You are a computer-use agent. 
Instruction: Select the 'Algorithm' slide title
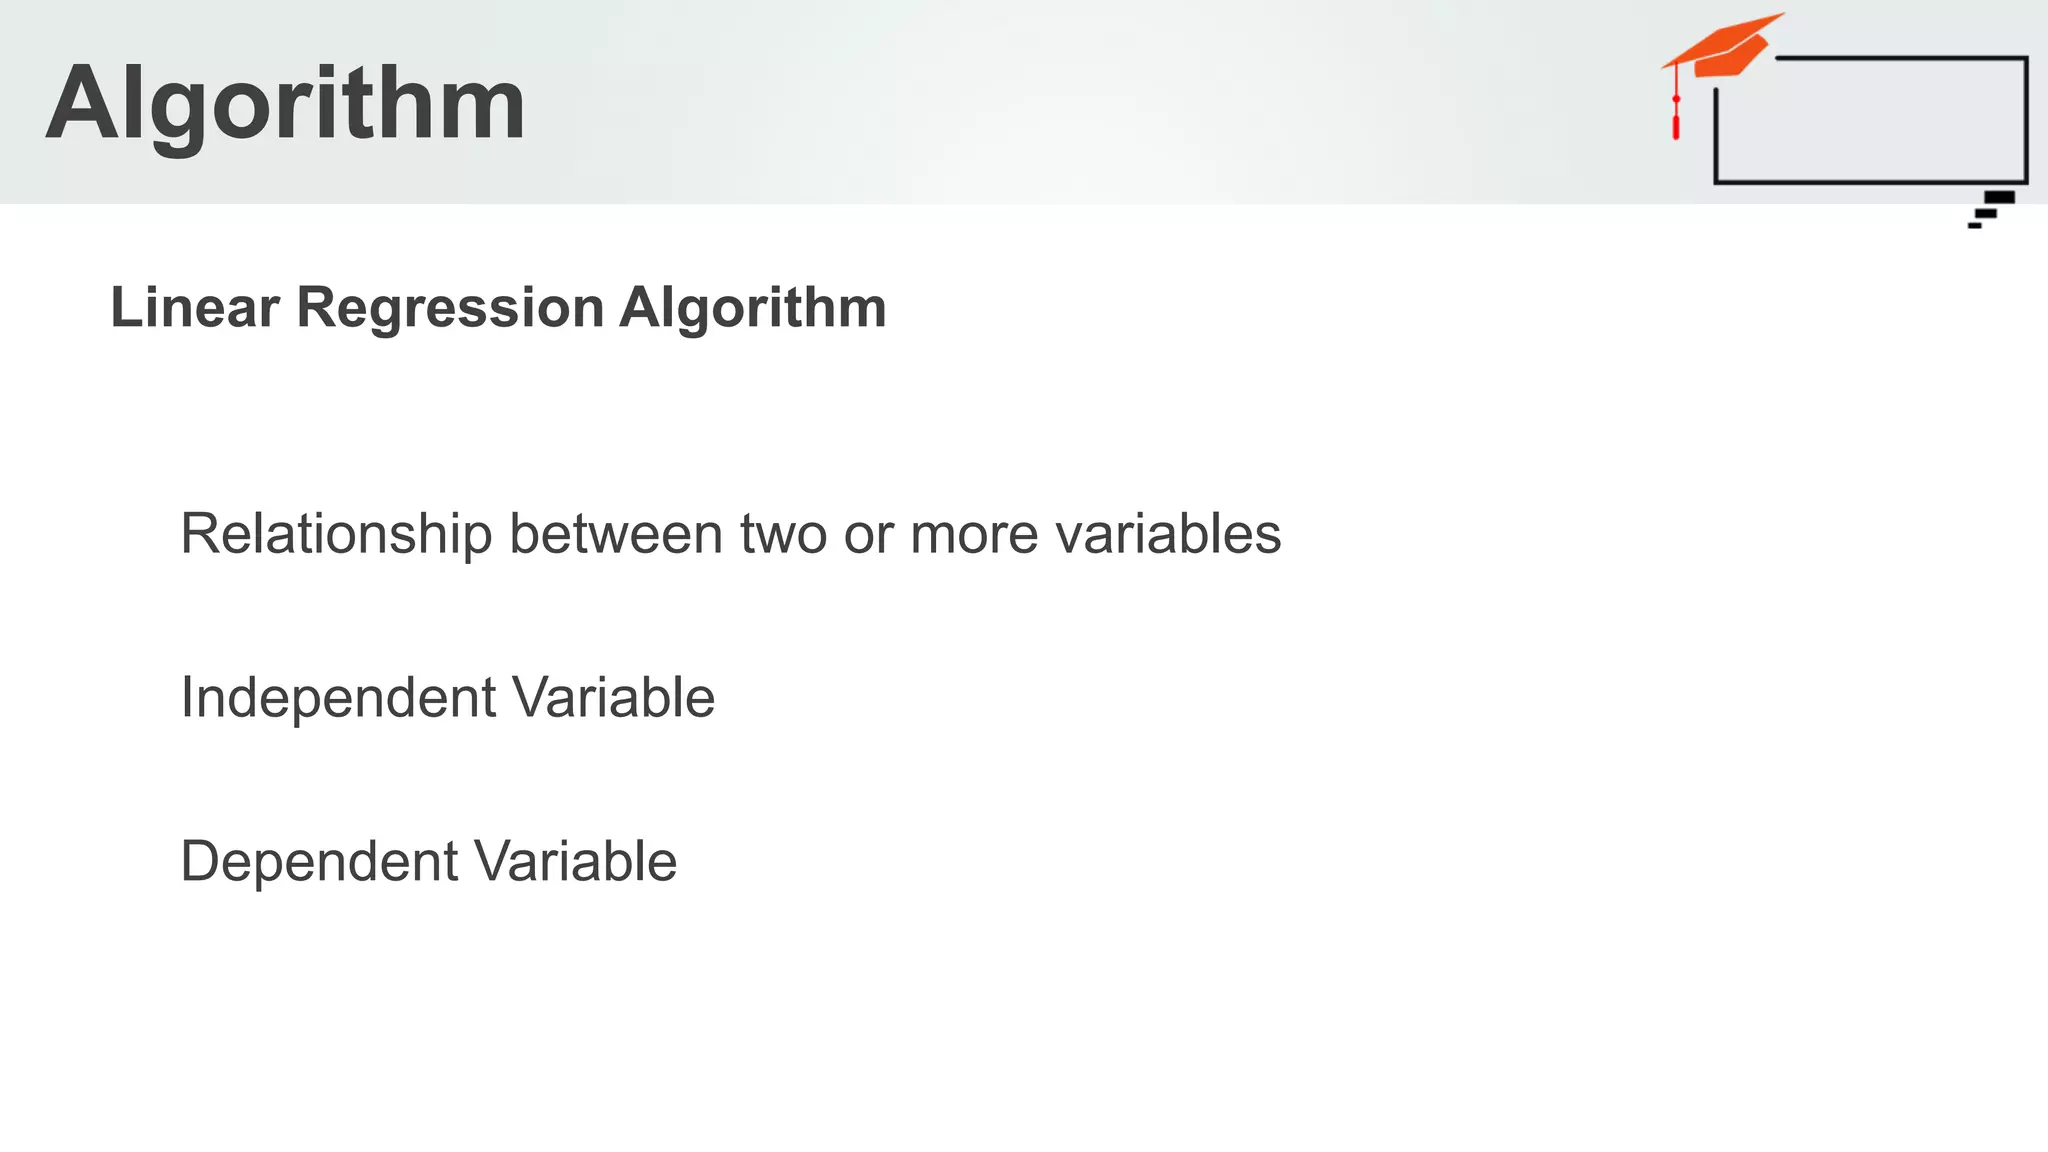(x=285, y=103)
